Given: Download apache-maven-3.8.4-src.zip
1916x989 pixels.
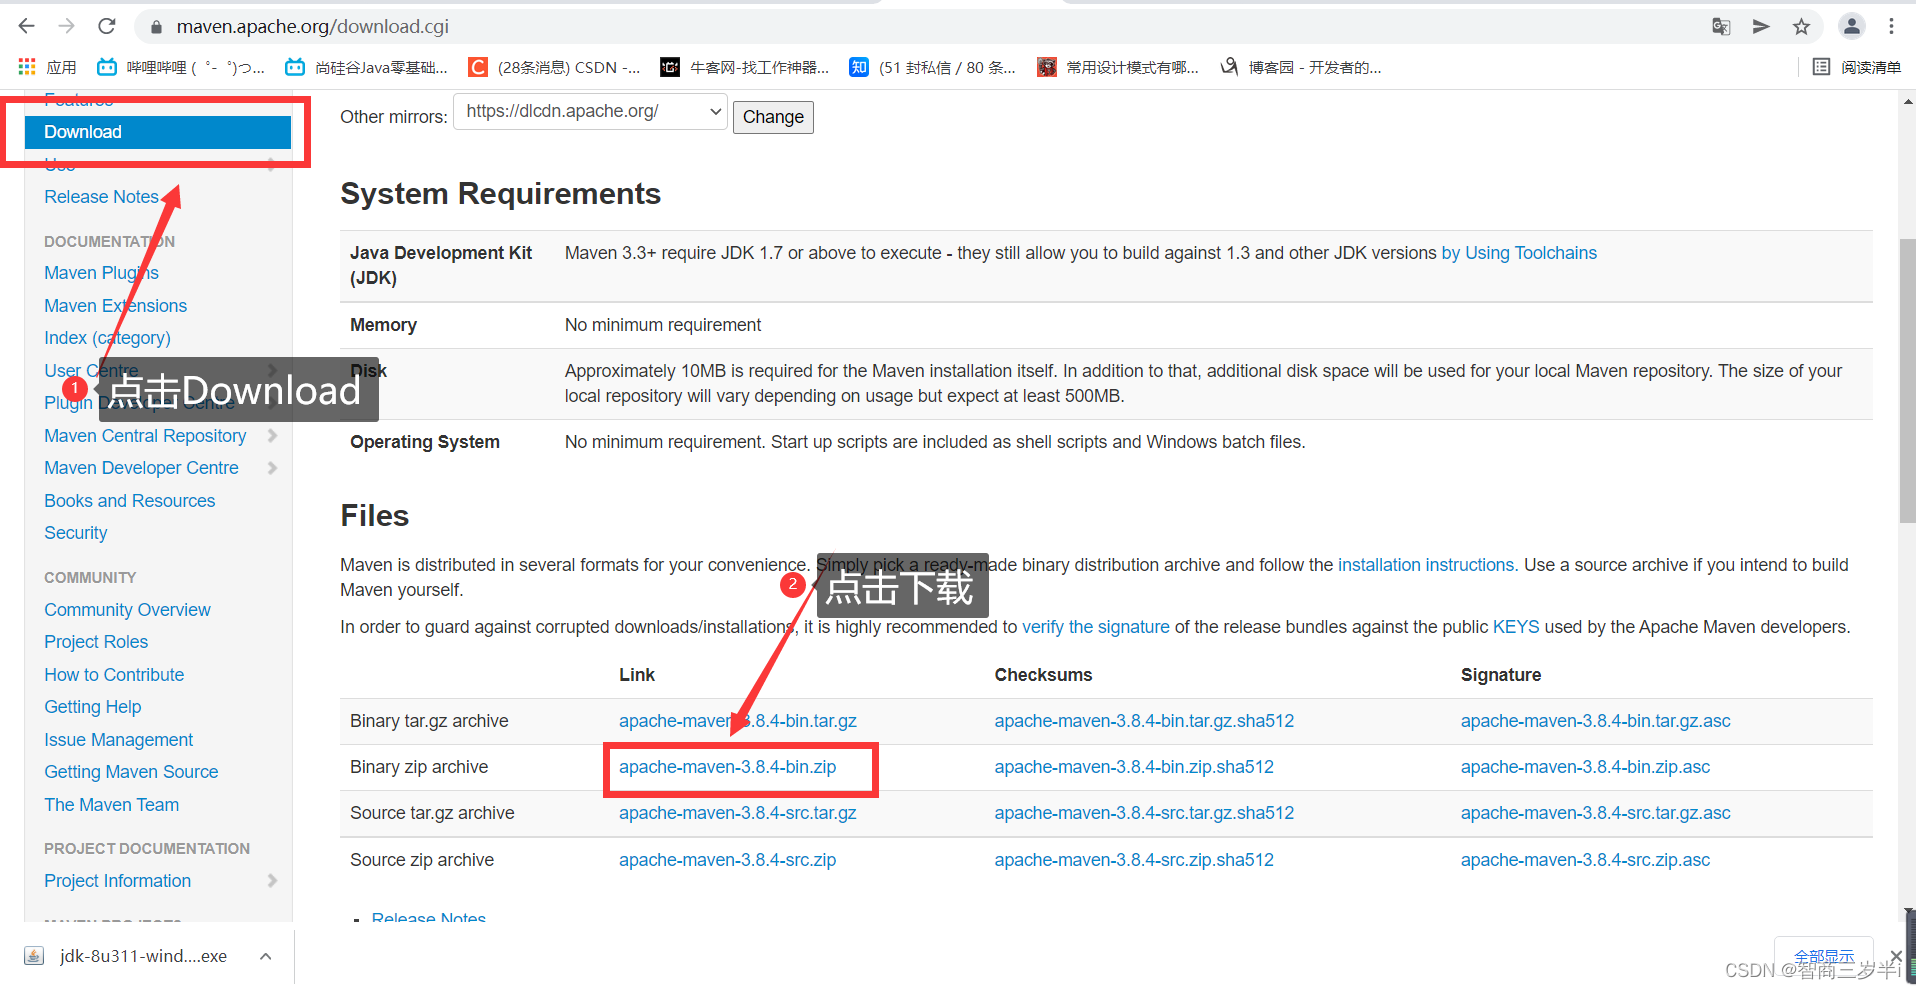Looking at the screenshot, I should (x=727, y=860).
